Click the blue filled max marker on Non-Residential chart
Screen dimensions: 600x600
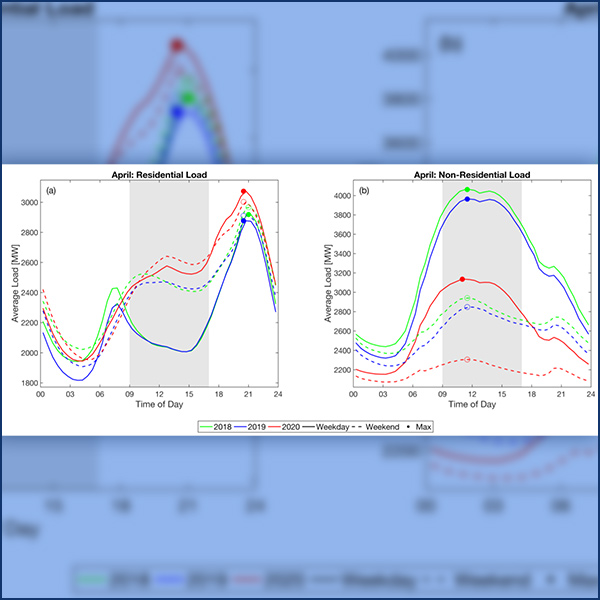[x=467, y=199]
